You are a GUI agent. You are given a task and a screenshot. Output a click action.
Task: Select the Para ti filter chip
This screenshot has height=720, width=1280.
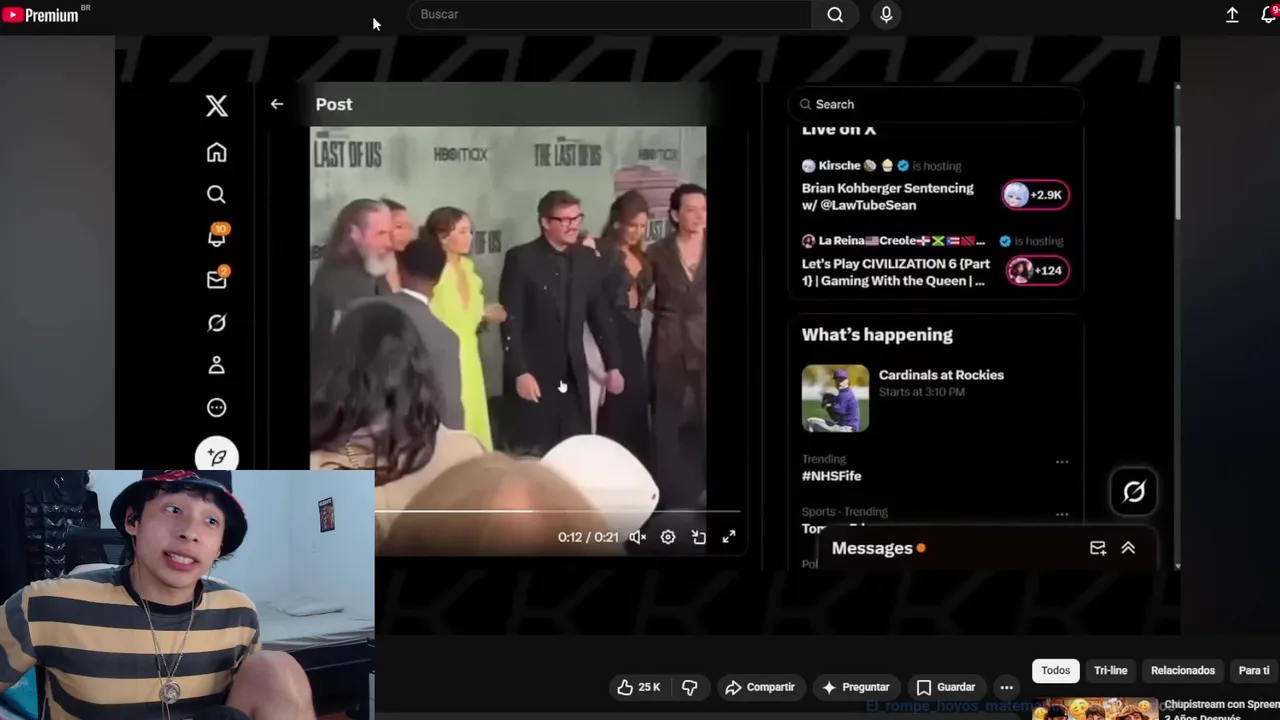(x=1254, y=671)
